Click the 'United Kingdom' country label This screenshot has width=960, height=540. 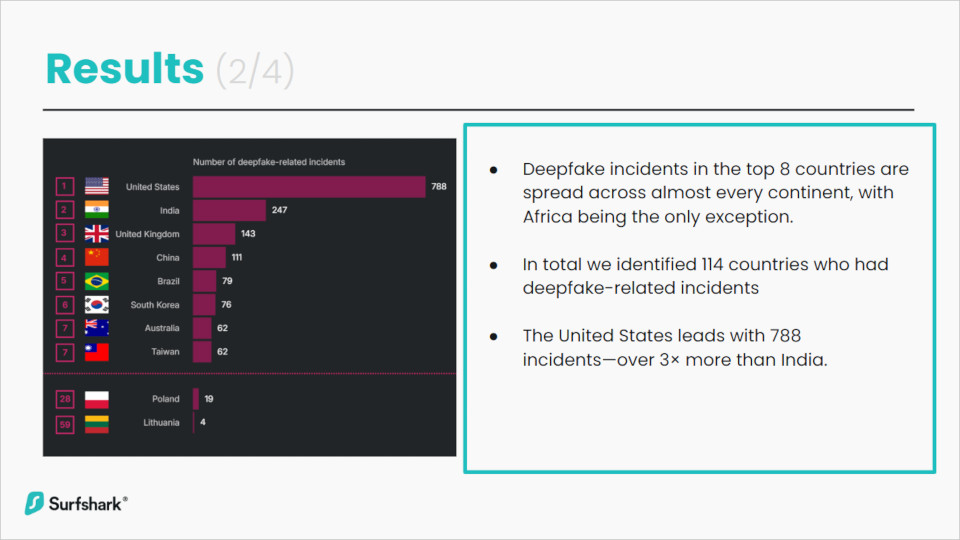[148, 234]
